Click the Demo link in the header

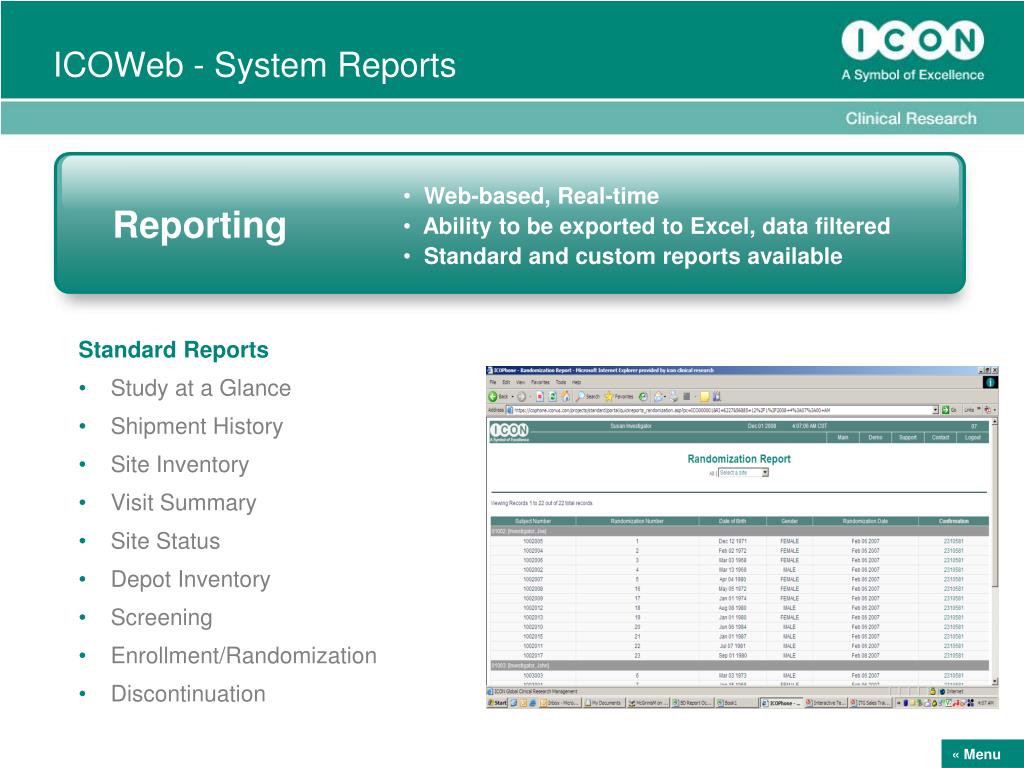[x=875, y=438]
